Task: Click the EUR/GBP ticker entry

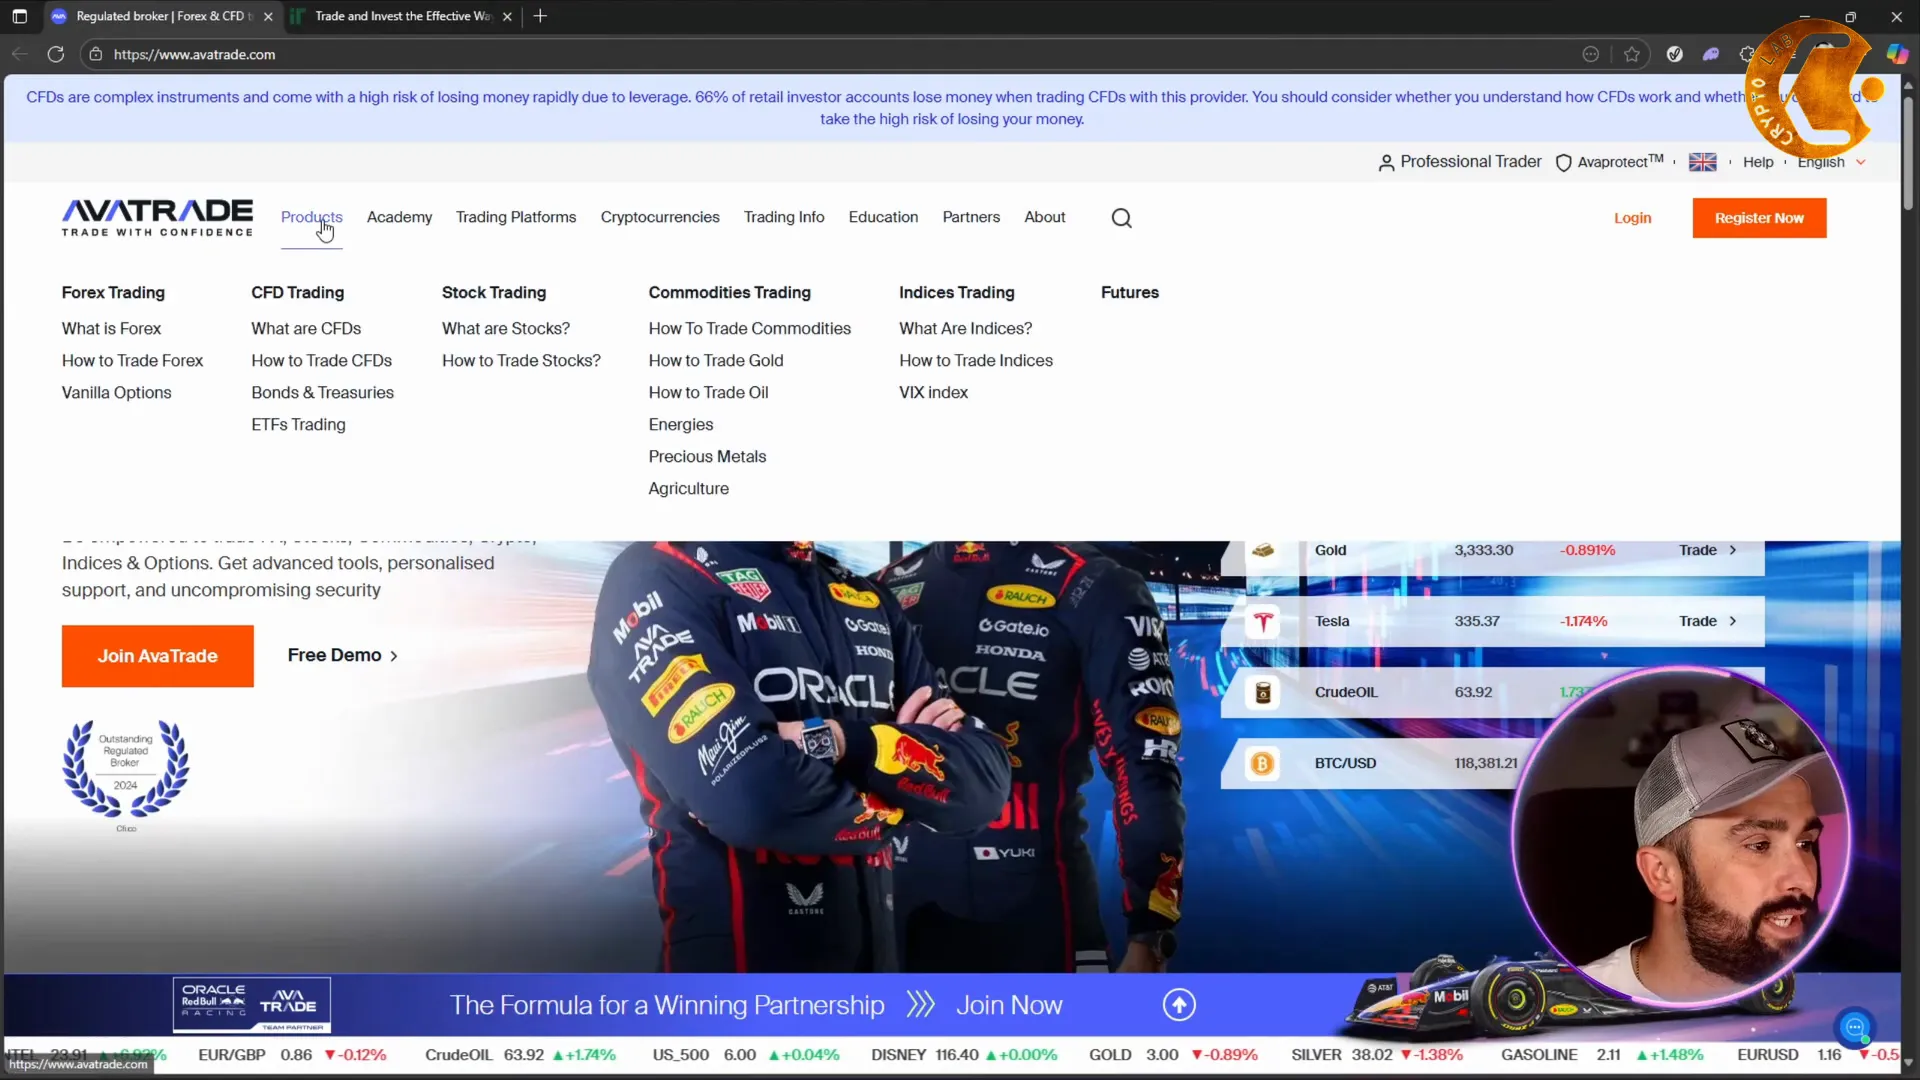Action: (x=292, y=1055)
